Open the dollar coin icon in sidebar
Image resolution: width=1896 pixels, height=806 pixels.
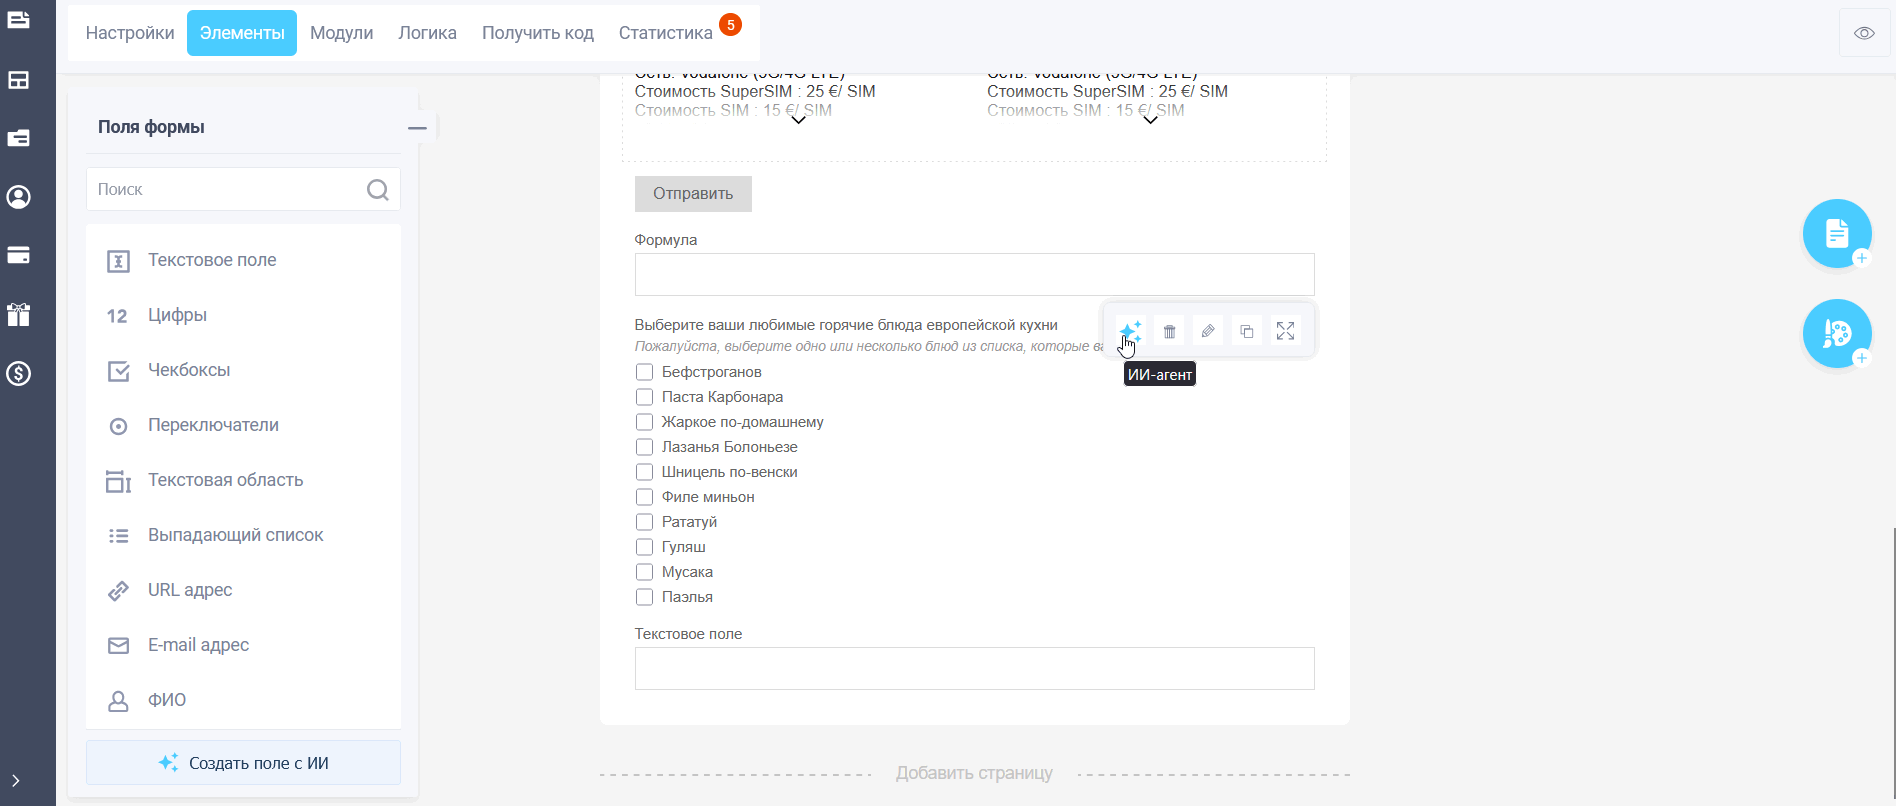(x=18, y=374)
